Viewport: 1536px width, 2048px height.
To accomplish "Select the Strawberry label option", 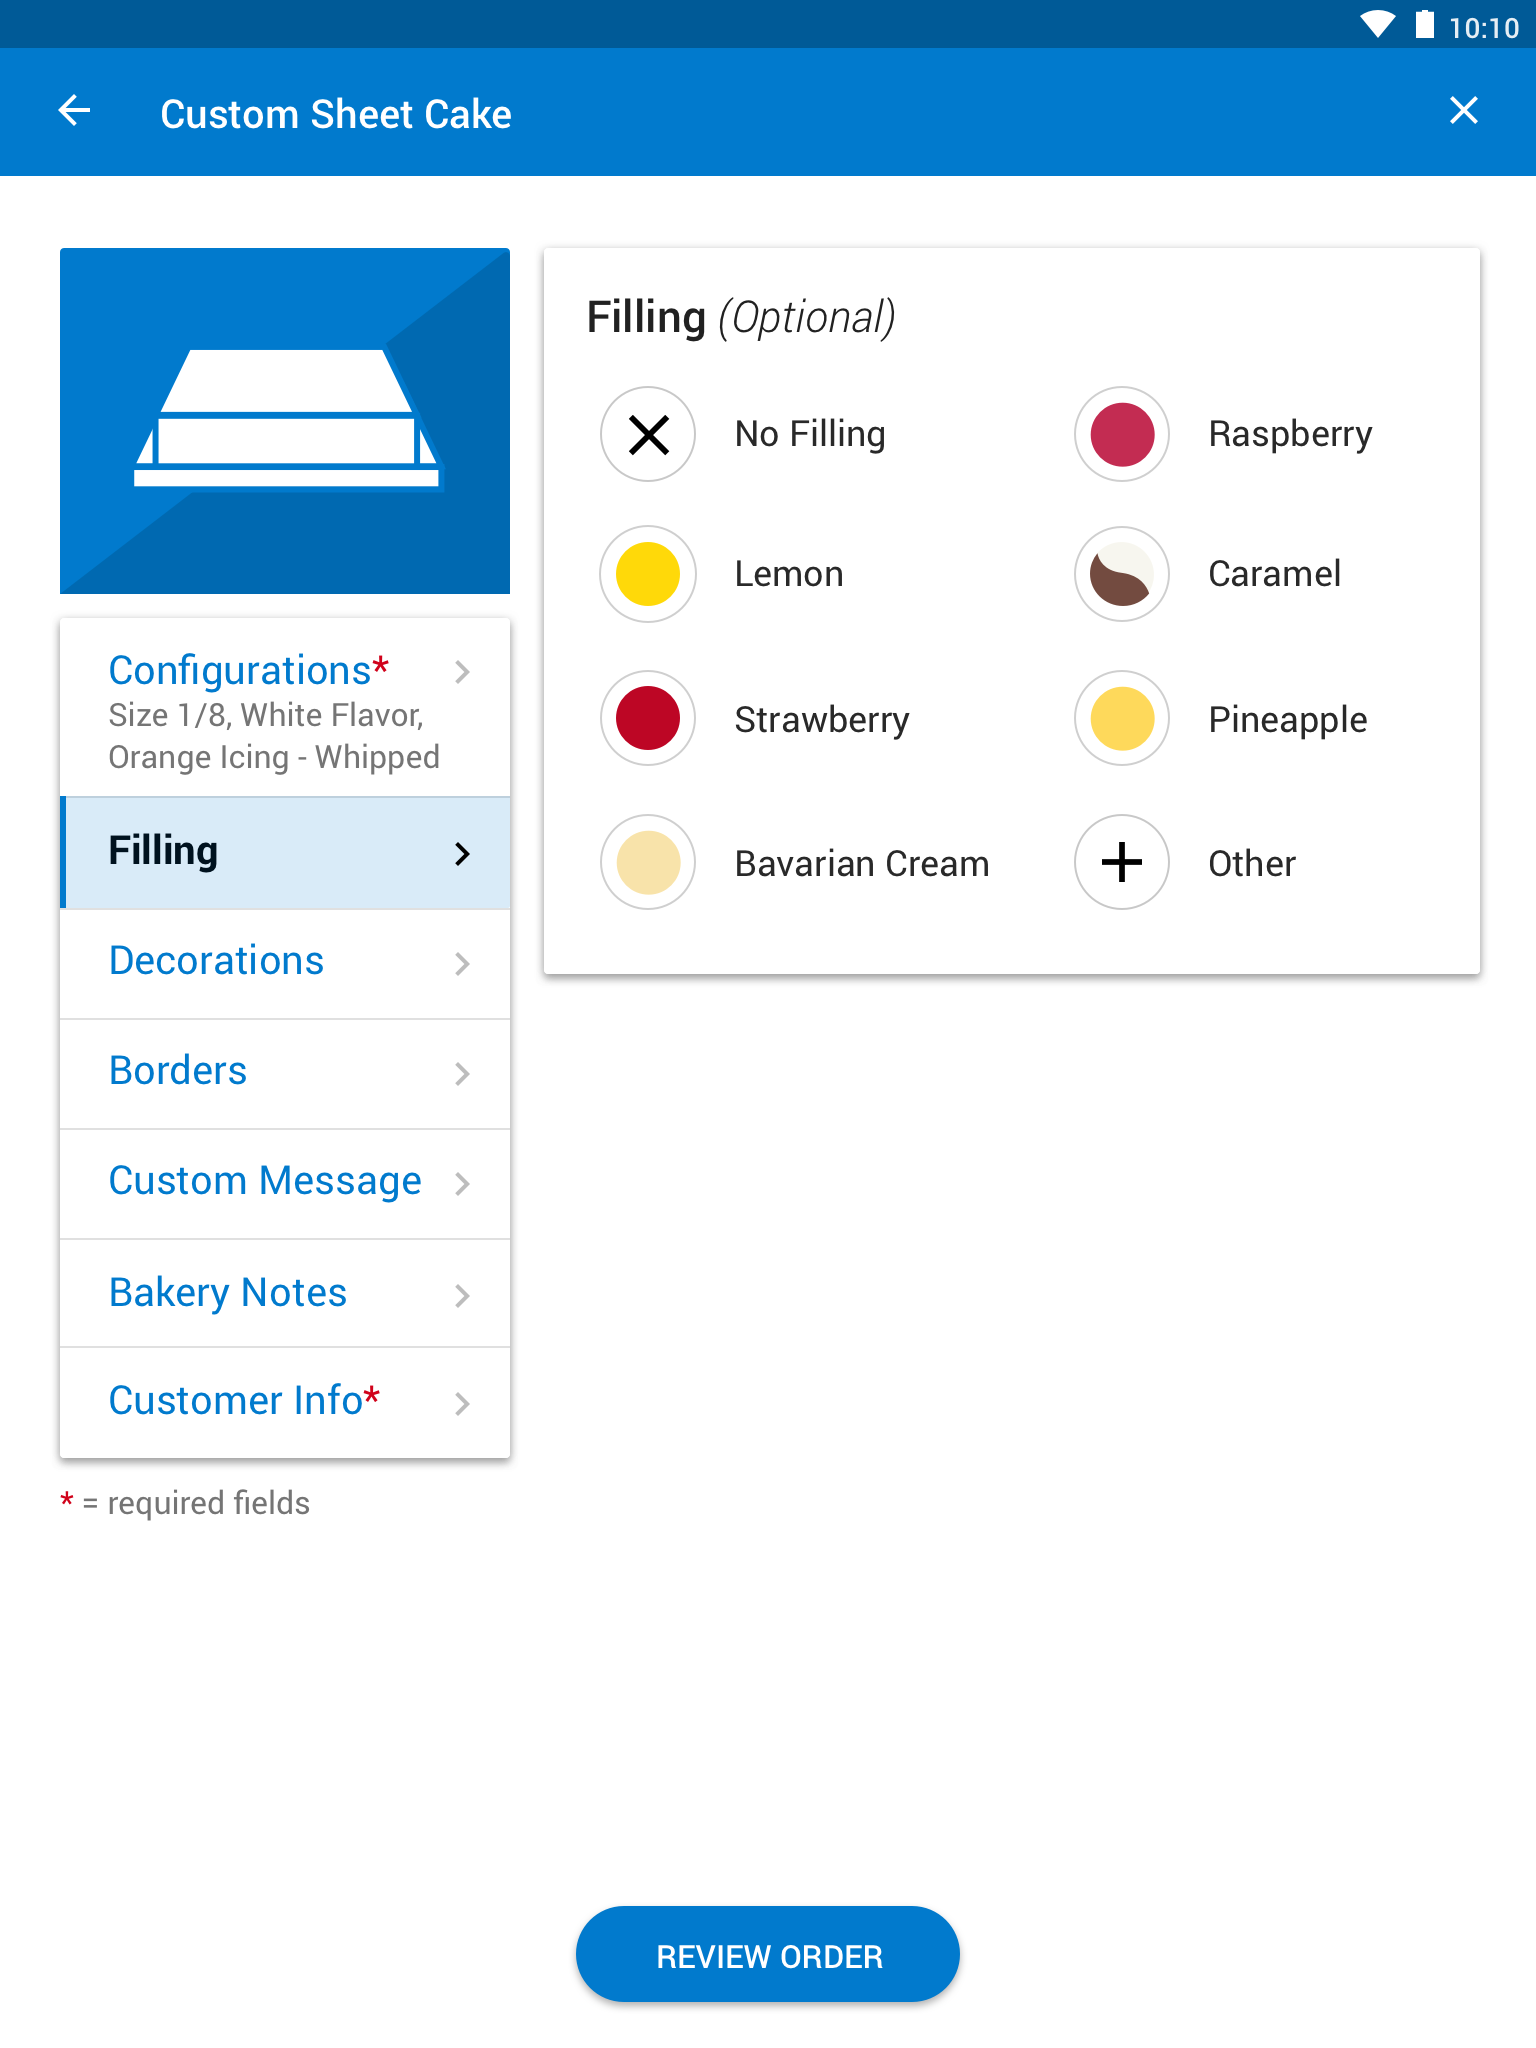I will (822, 720).
